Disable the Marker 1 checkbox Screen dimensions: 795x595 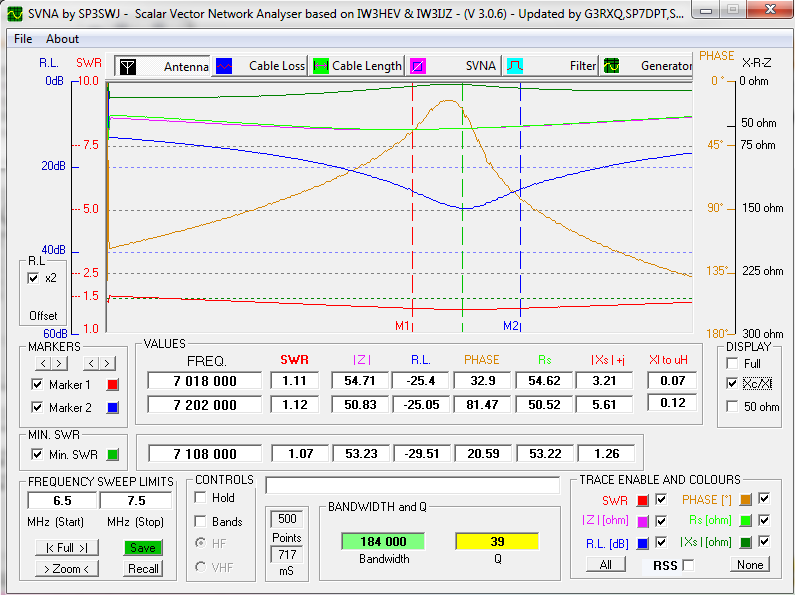point(38,385)
